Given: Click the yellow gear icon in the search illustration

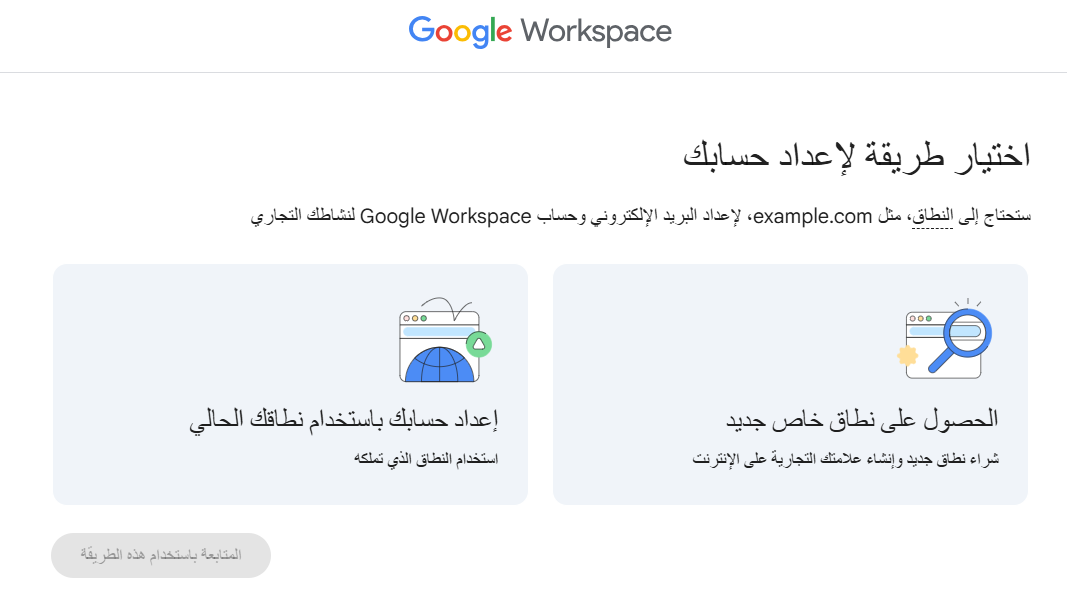Looking at the screenshot, I should coord(908,355).
